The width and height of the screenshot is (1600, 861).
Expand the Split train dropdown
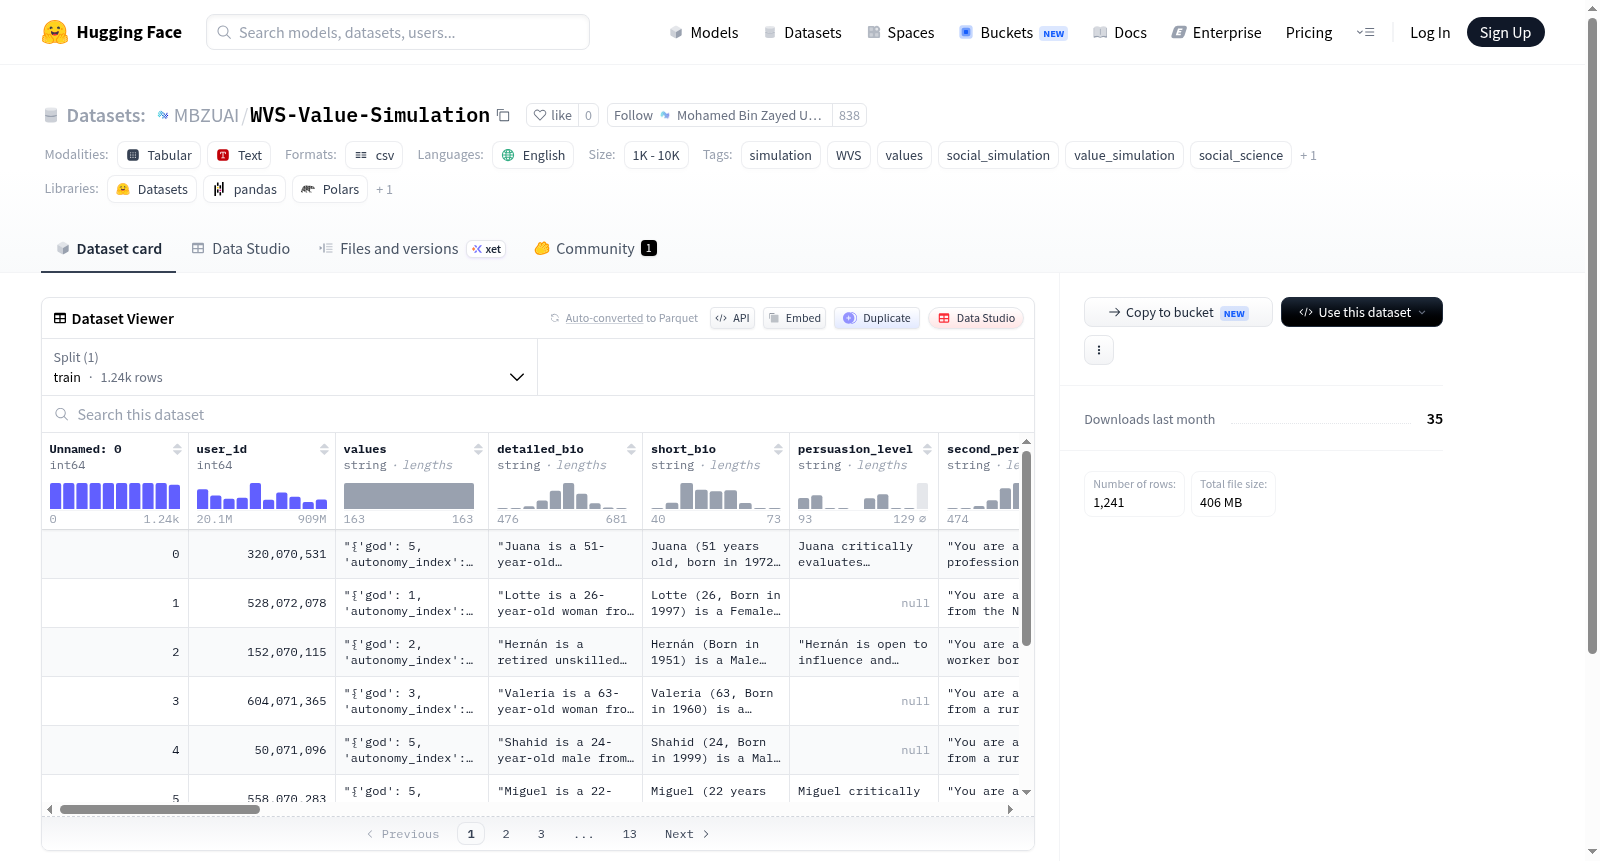(289, 367)
